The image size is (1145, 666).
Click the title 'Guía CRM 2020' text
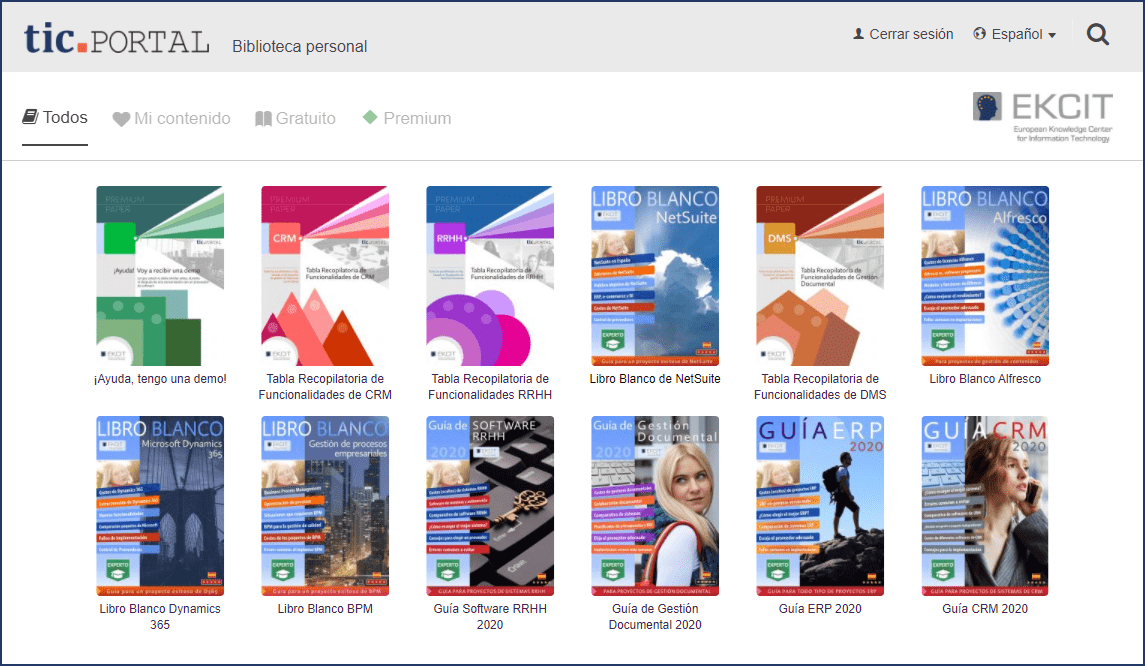coord(985,609)
